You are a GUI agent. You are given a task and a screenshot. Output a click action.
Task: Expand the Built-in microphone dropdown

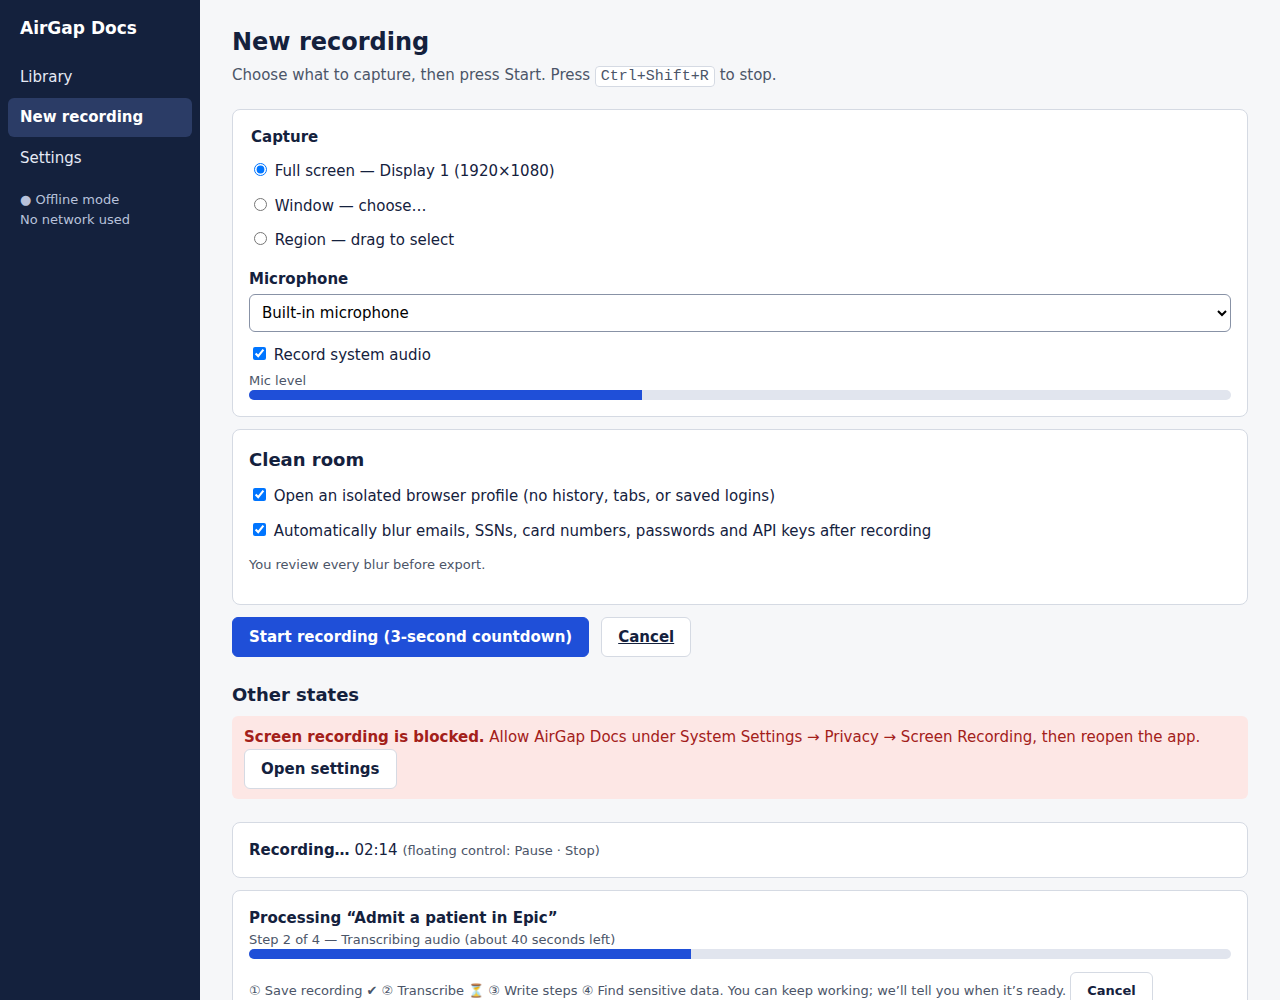740,313
